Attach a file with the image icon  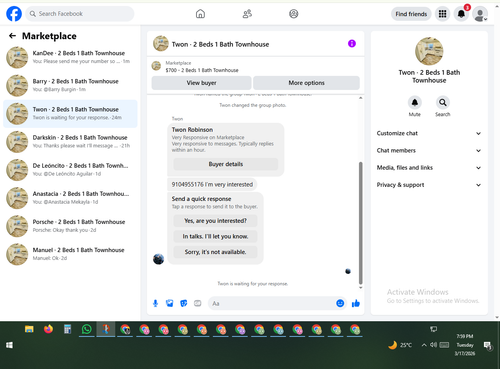coord(170,303)
